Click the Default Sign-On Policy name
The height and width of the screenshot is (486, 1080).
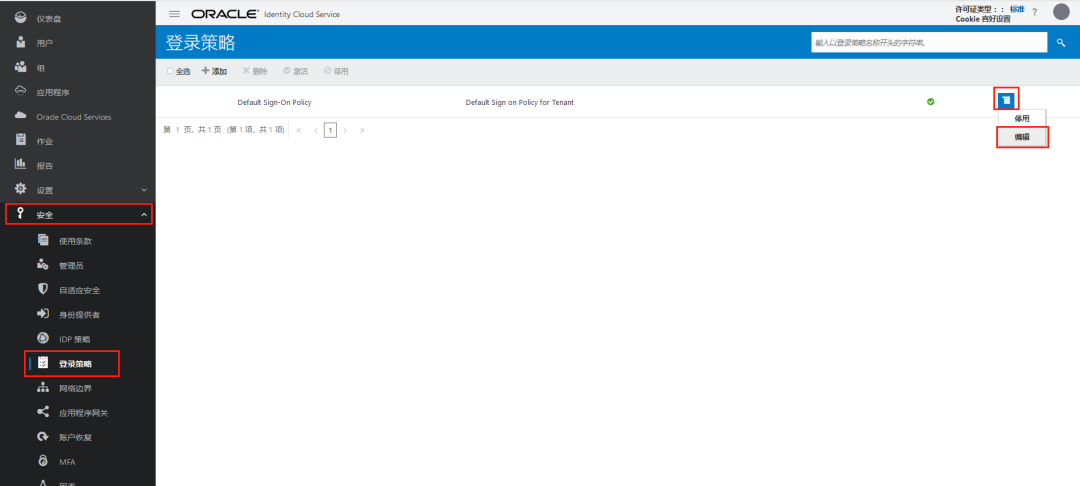click(x=274, y=103)
